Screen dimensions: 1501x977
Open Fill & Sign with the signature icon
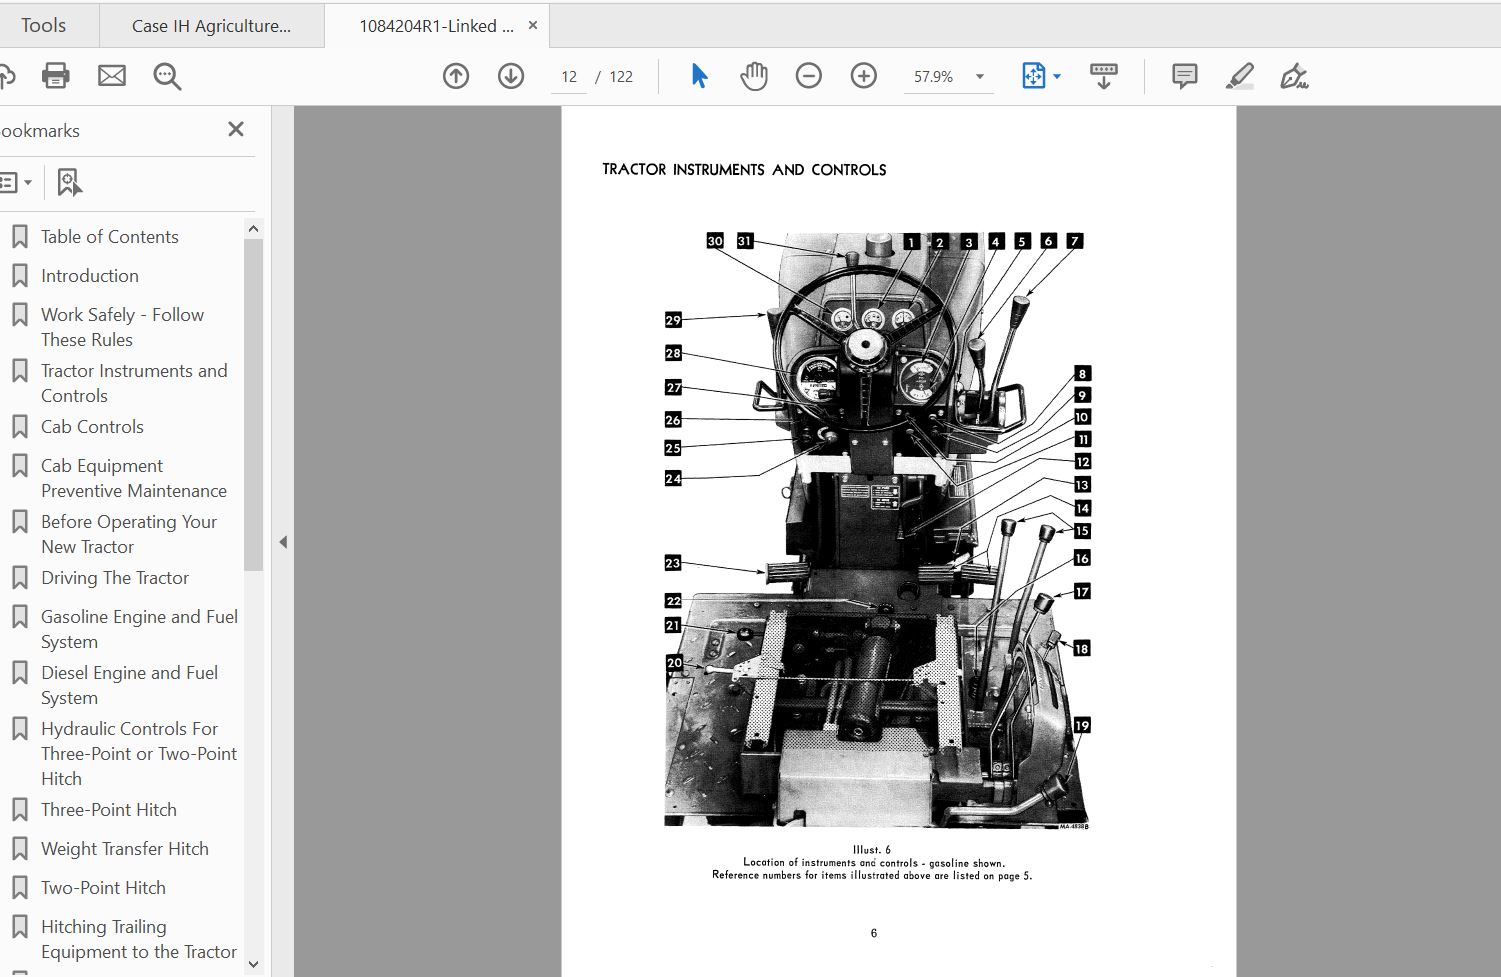pos(1295,75)
